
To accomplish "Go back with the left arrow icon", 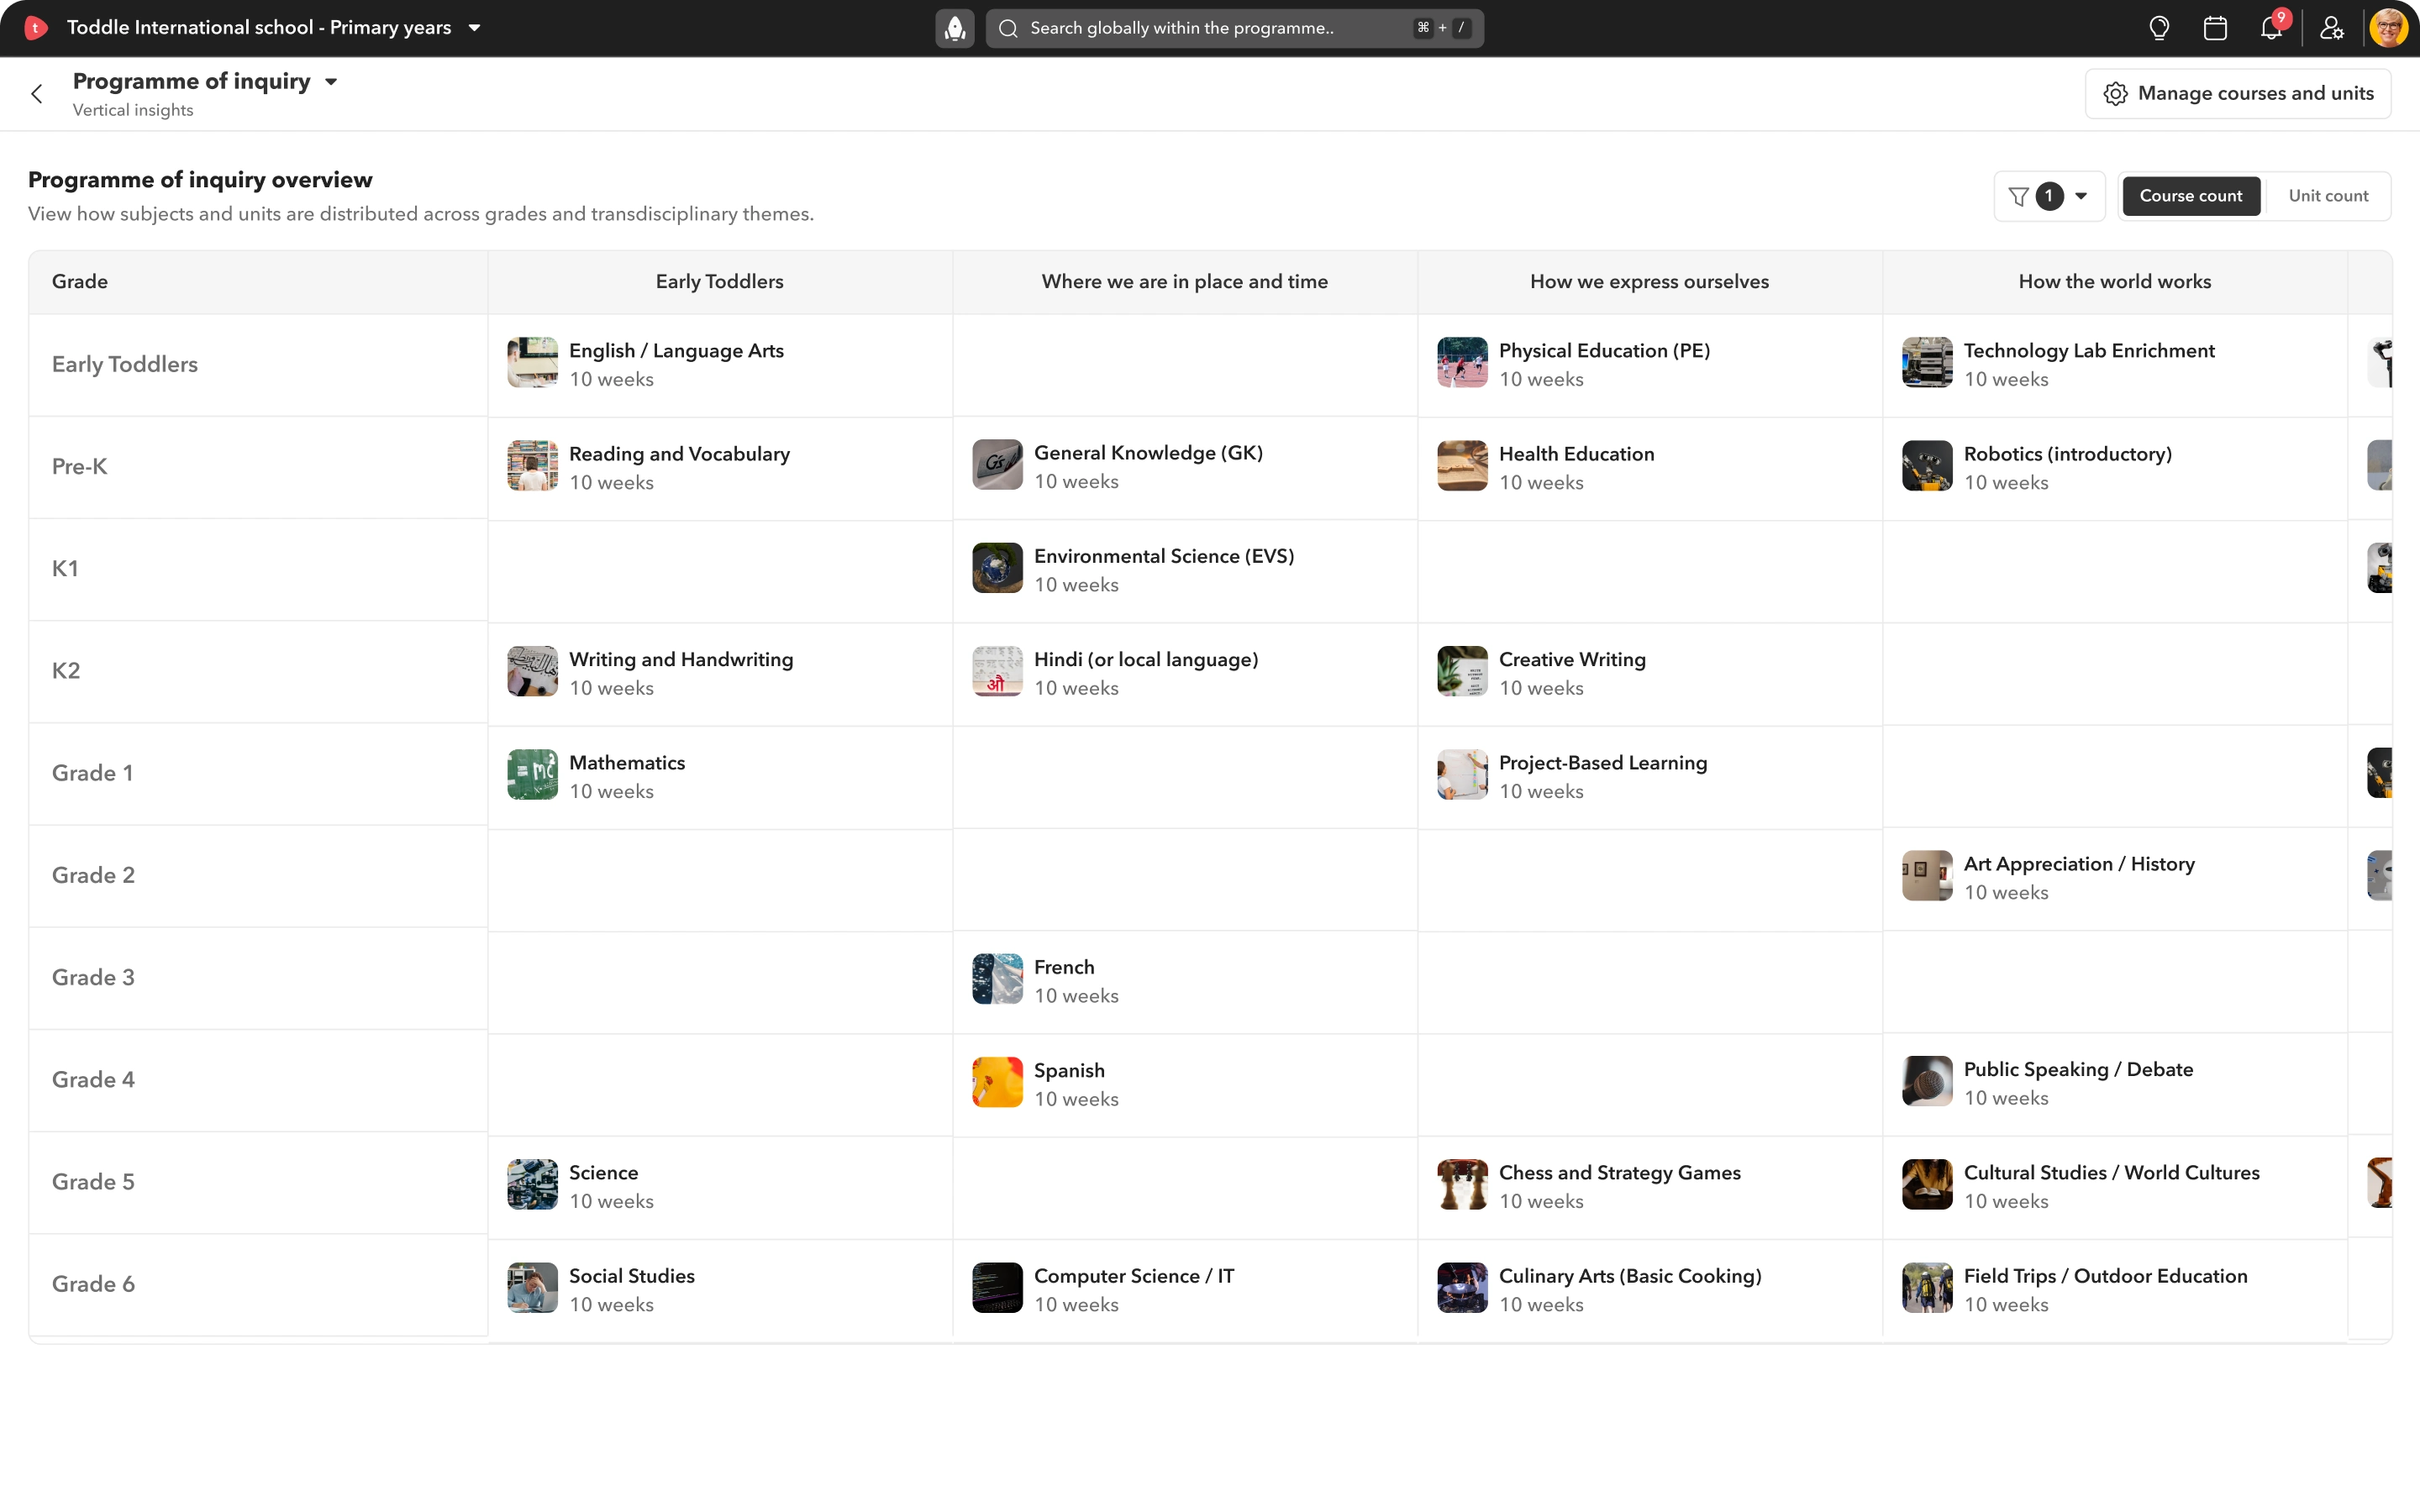I will 37,94.
